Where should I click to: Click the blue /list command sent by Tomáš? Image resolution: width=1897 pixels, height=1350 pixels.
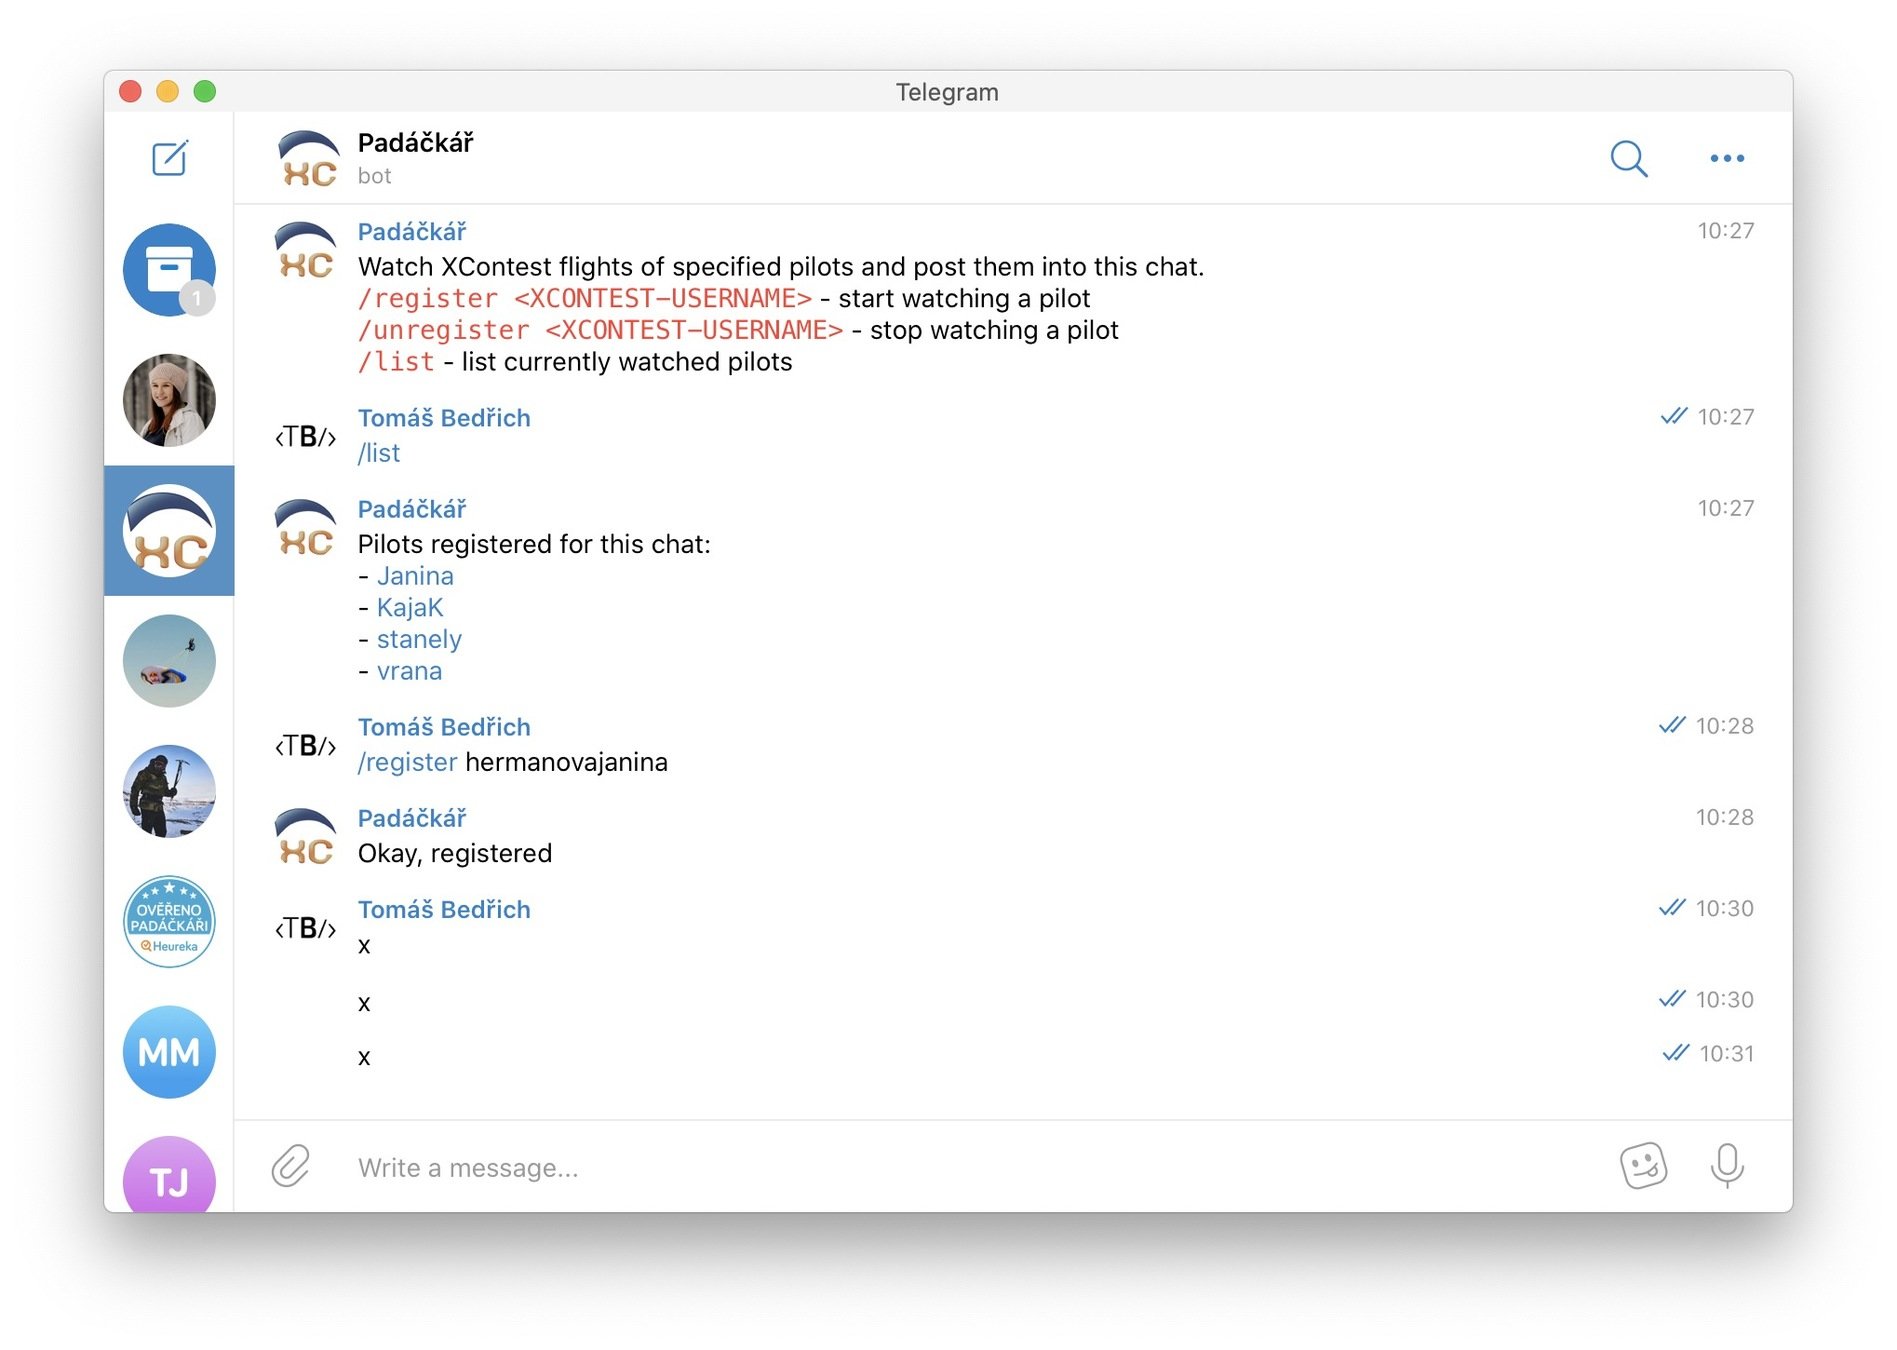(x=379, y=453)
